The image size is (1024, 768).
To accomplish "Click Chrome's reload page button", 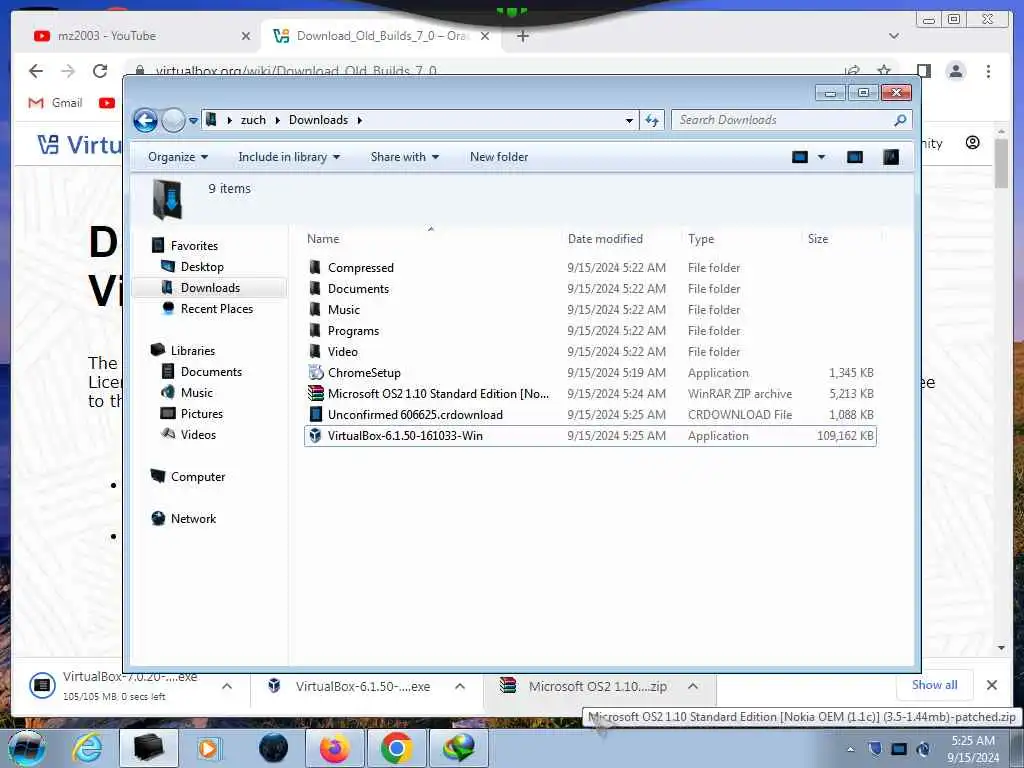I will (100, 71).
